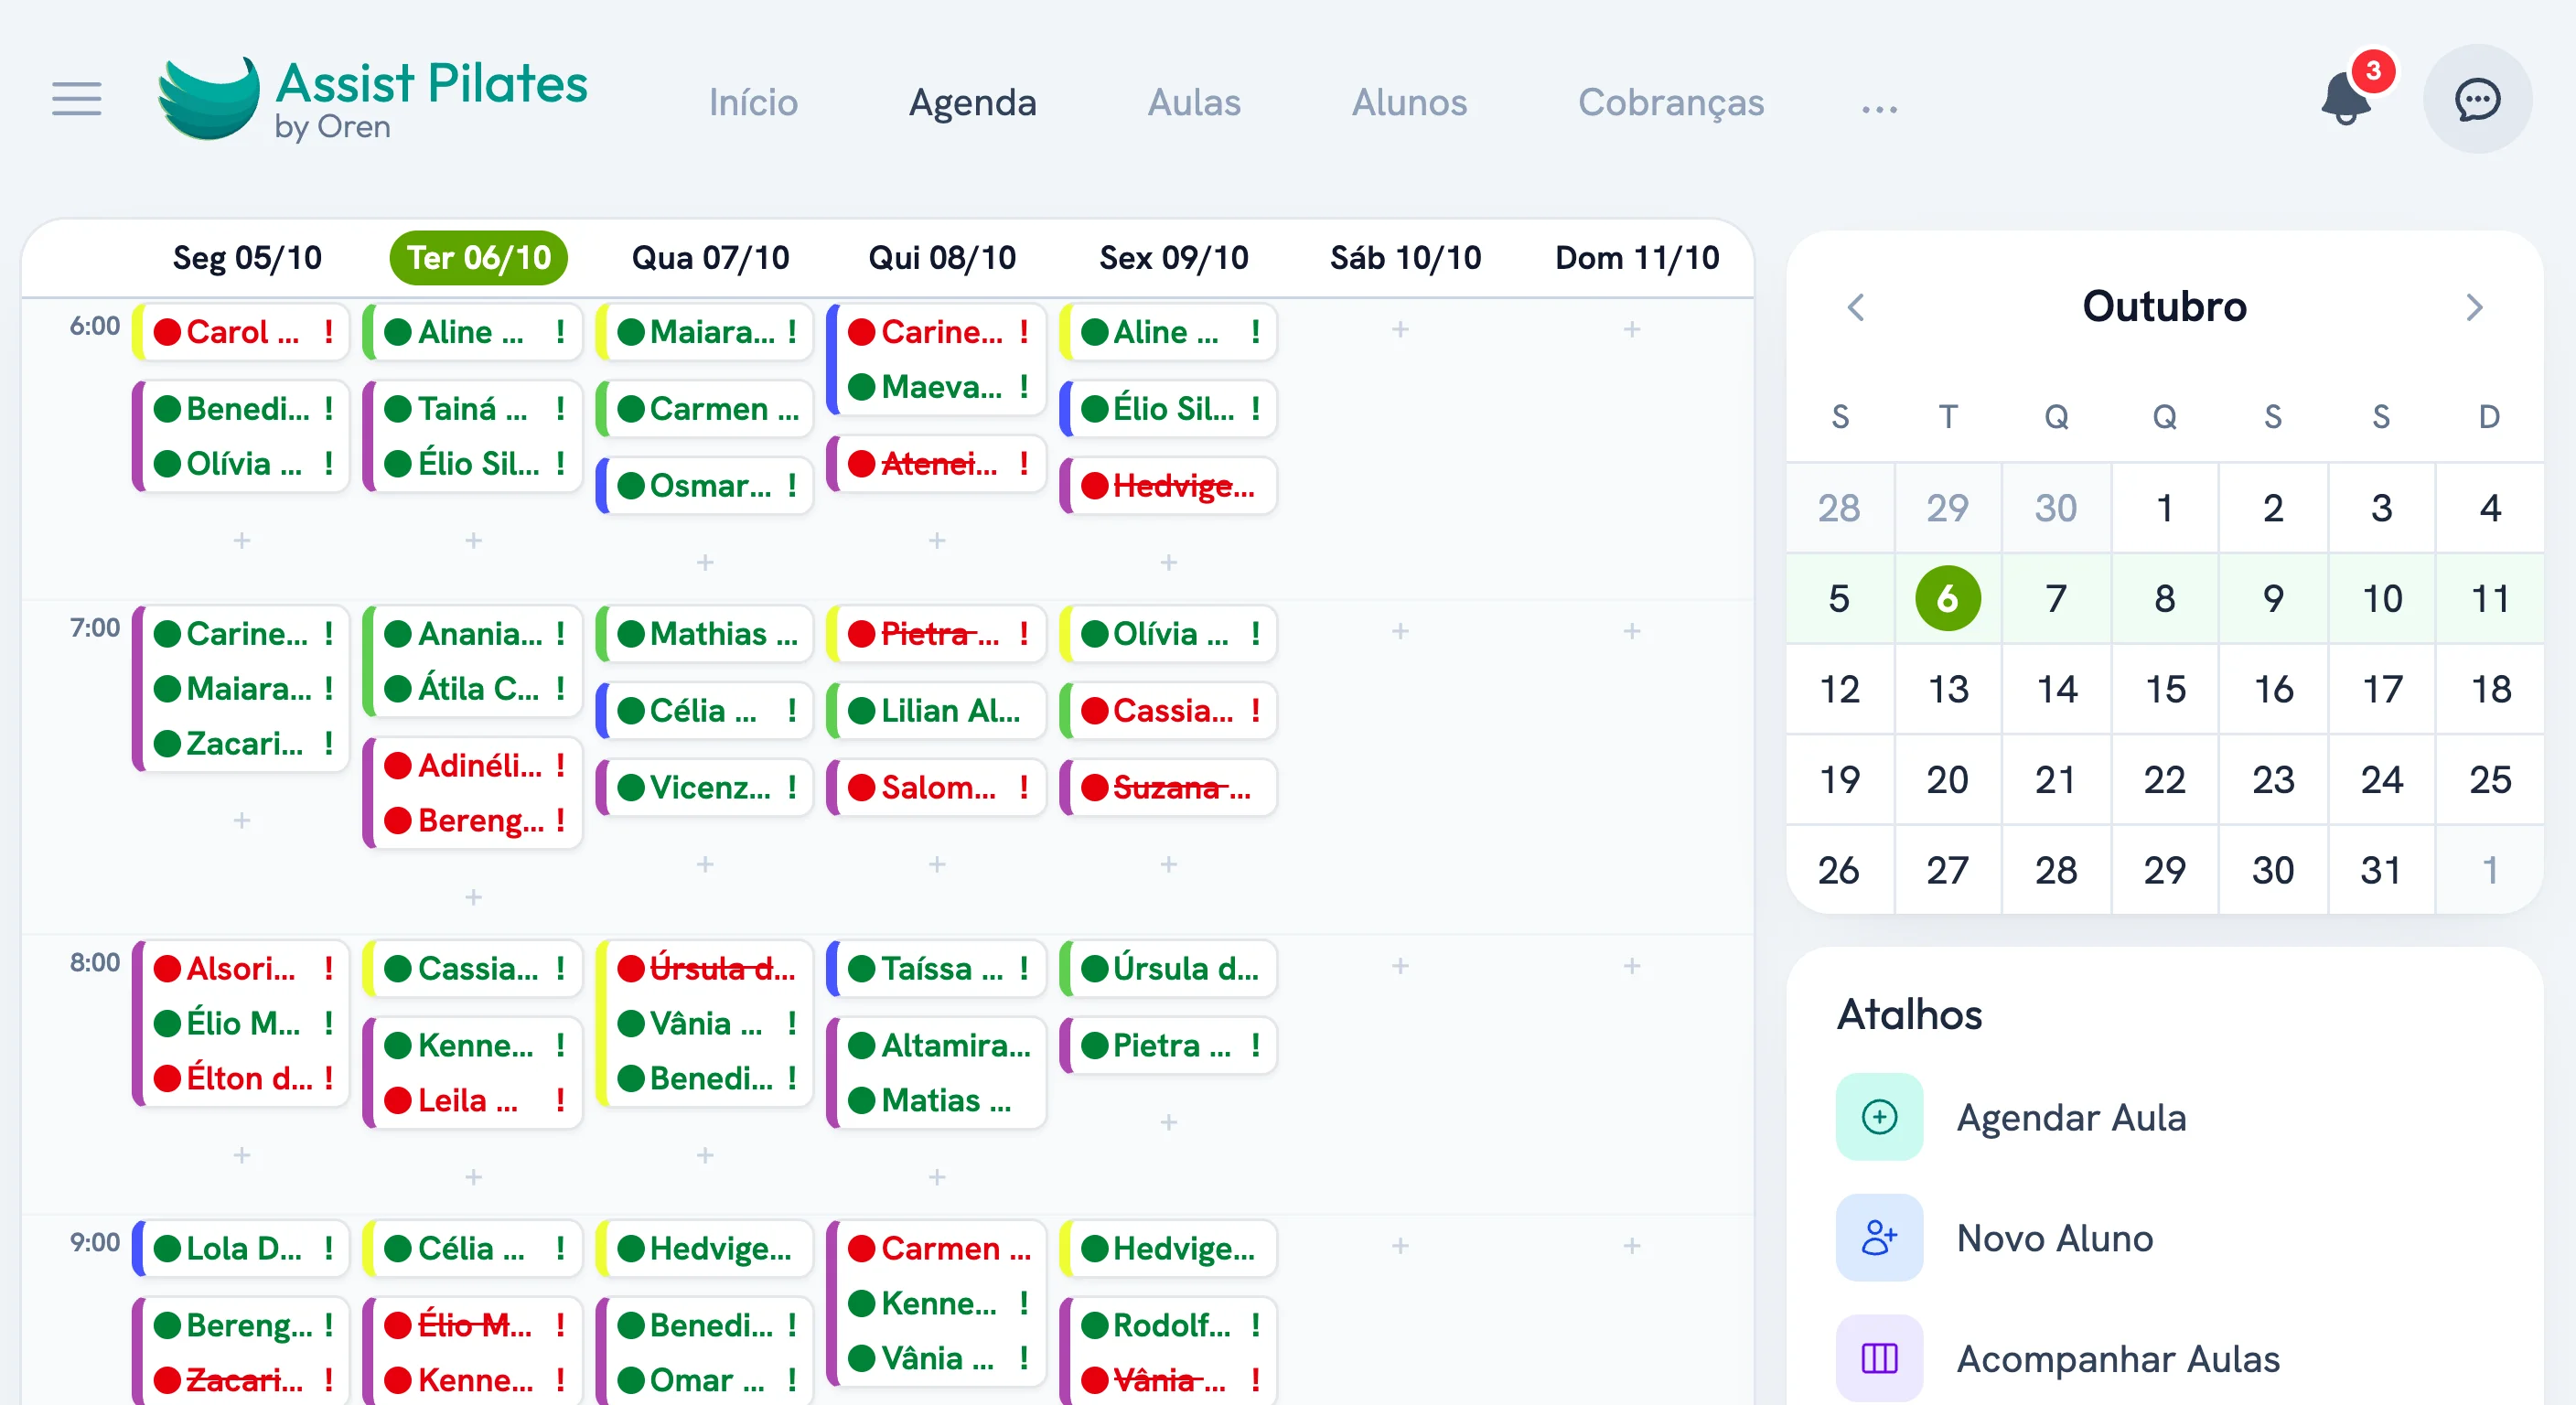Open crossed-out Hedvige entry Friday 6:00
Screen dimensions: 2576x1405
coord(1169,486)
